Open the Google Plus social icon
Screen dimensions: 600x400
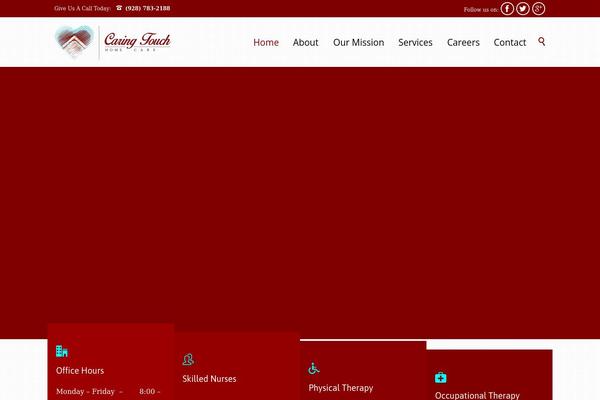click(x=538, y=8)
